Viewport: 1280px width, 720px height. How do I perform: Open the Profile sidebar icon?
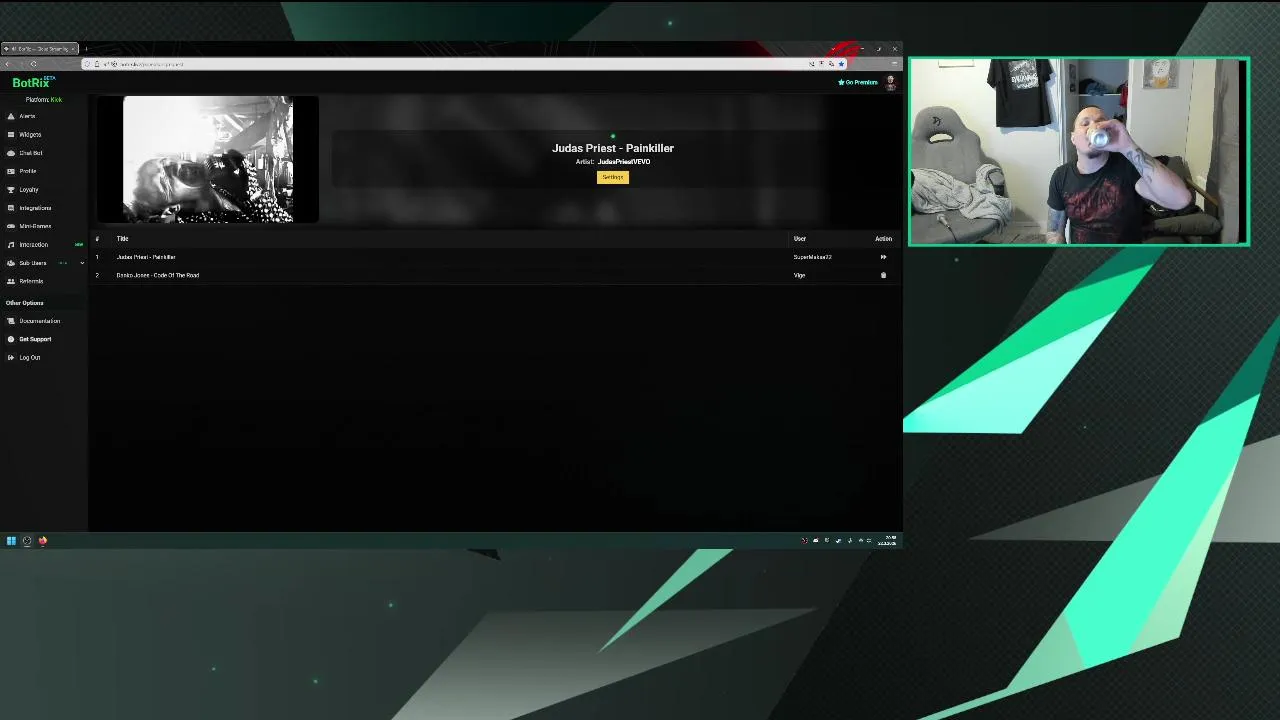[x=11, y=171]
